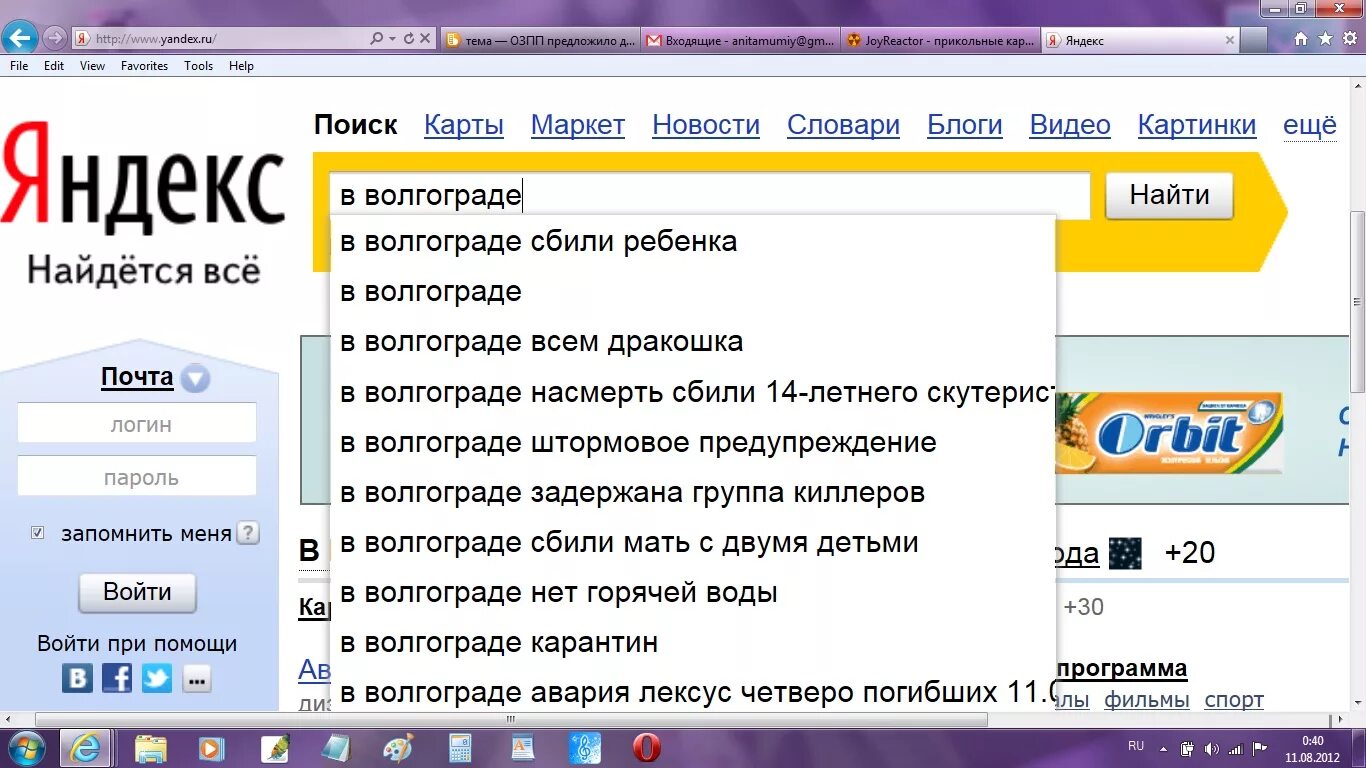The image size is (1366, 768).
Task: Show more login services (ellipsis icon)
Action: [x=197, y=678]
